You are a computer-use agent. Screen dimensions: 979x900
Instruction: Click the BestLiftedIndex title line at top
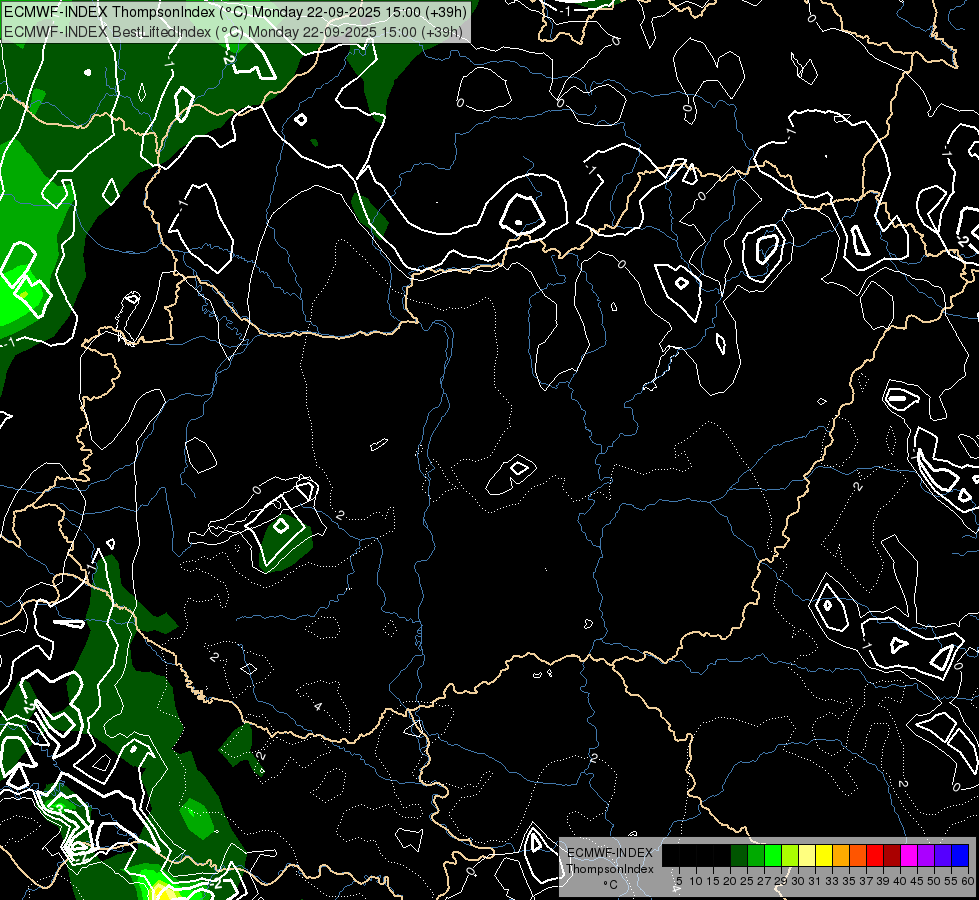(x=233, y=31)
